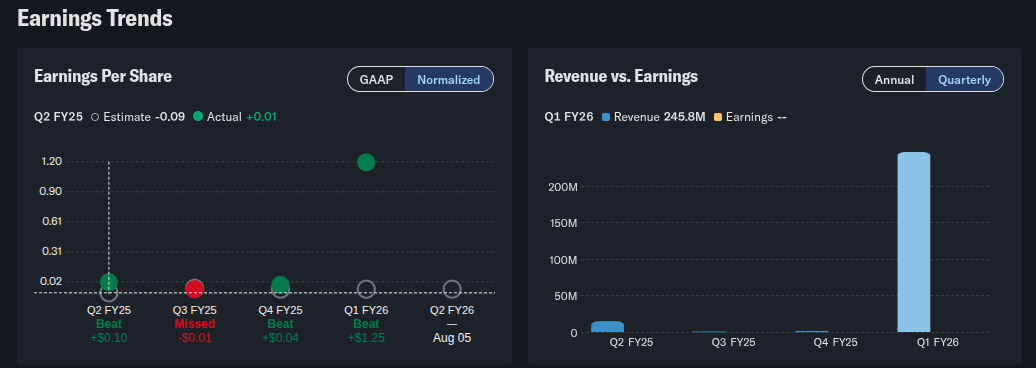The width and height of the screenshot is (1036, 368).
Task: Click the Q4 FY25 Beat label
Action: coord(280,324)
